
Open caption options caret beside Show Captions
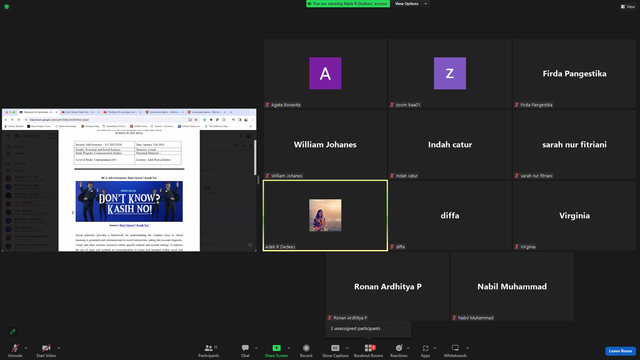click(347, 348)
